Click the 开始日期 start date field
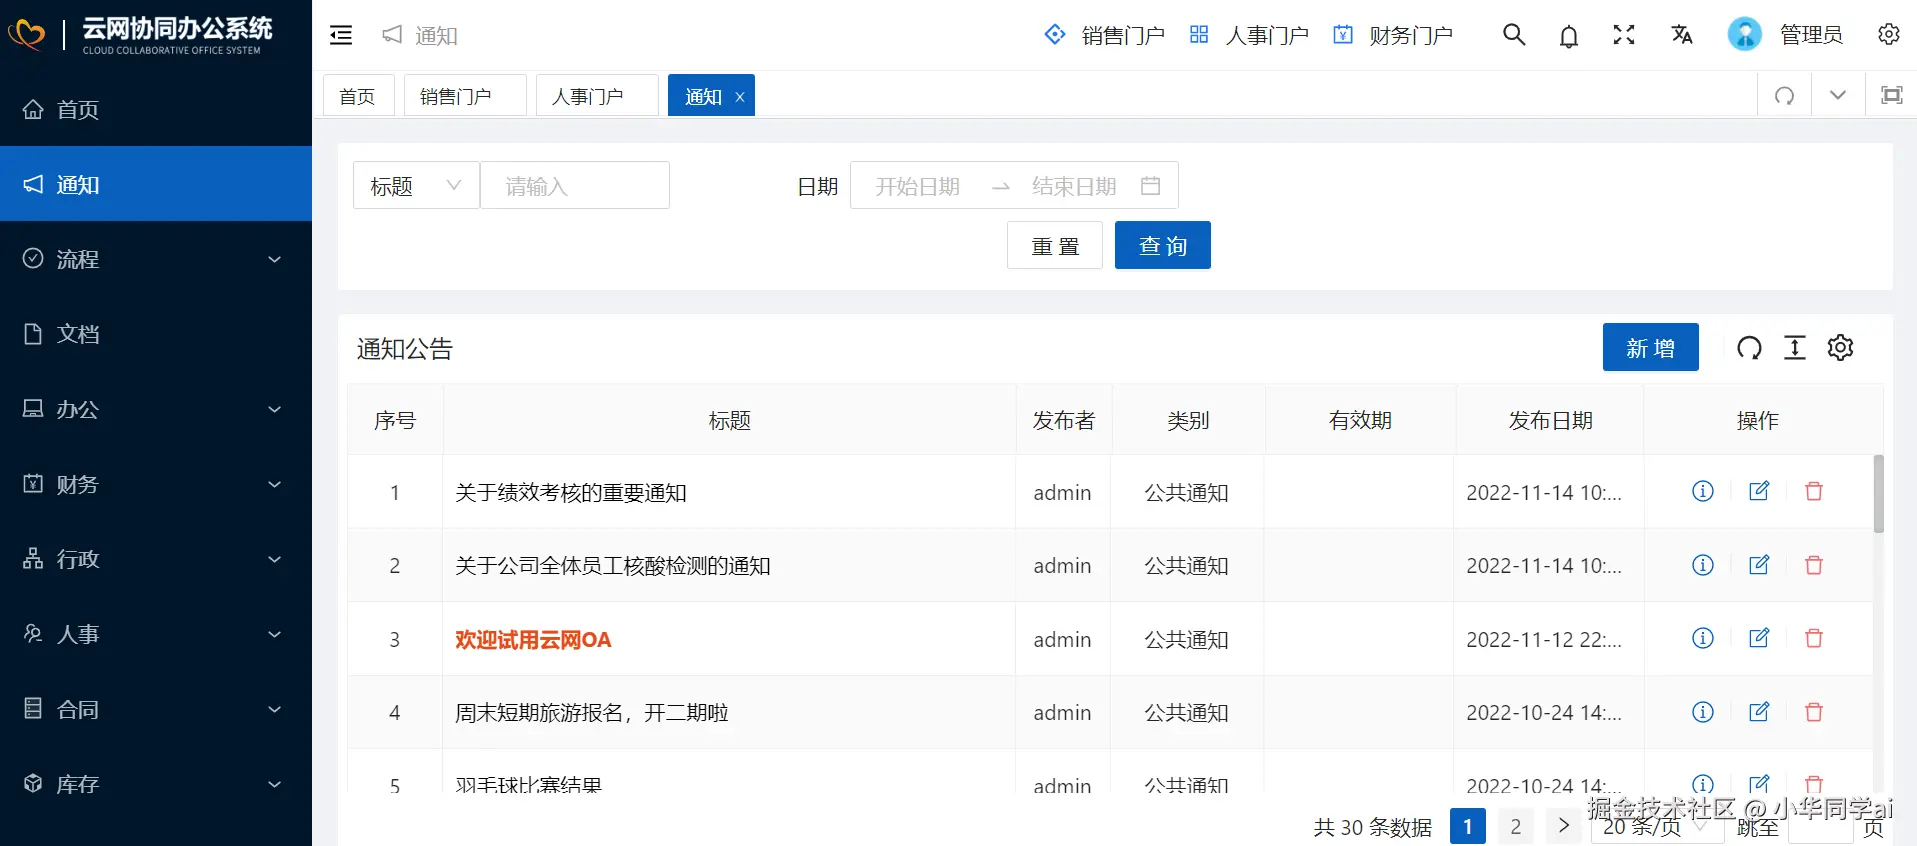 918,186
